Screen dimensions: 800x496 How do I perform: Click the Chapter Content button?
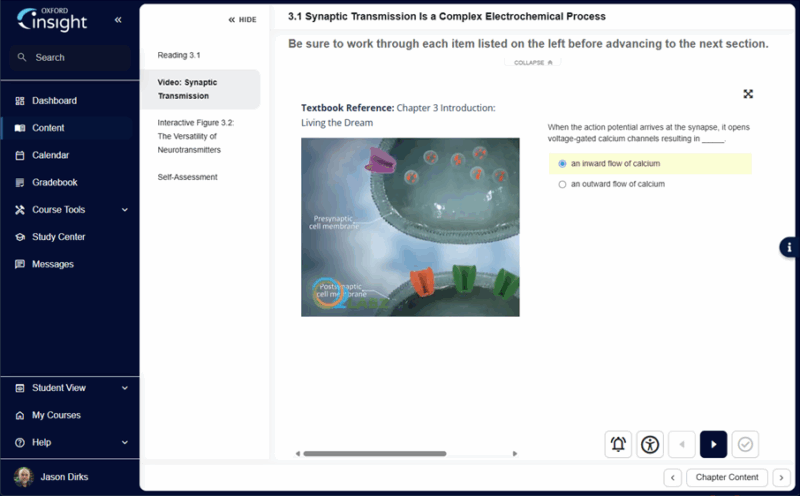(727, 478)
